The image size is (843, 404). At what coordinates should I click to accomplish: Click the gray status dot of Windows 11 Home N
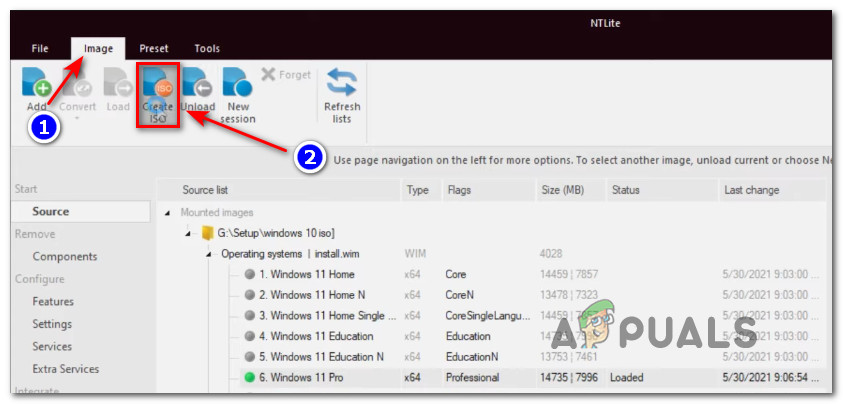pos(249,295)
